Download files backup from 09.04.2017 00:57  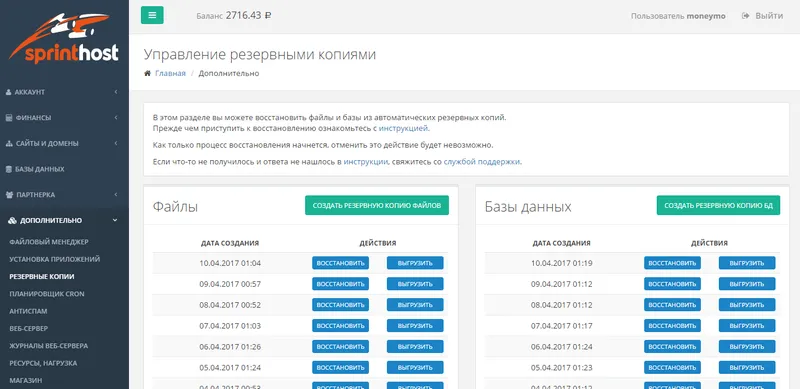pyautogui.click(x=415, y=284)
